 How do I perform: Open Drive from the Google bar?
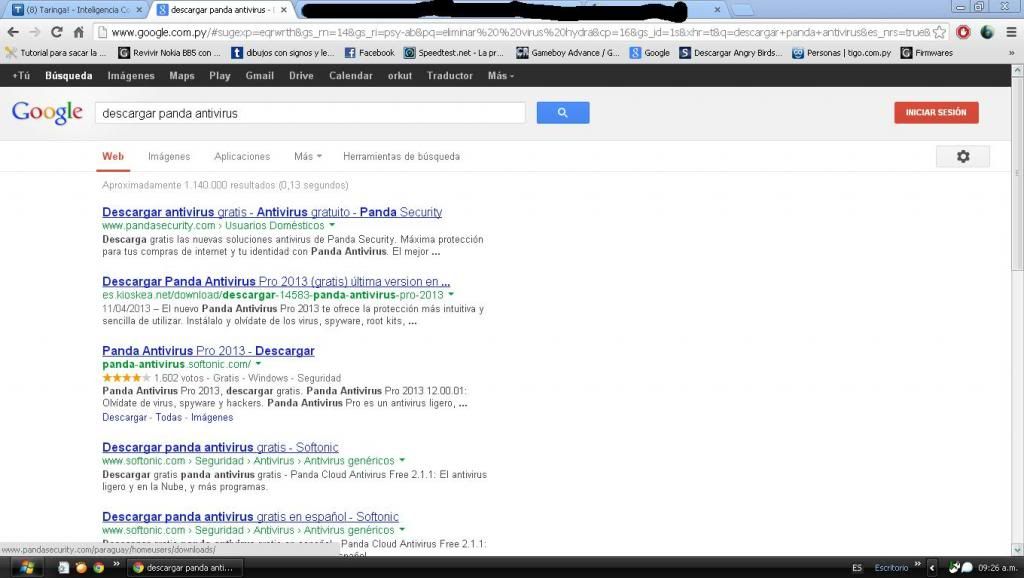301,76
